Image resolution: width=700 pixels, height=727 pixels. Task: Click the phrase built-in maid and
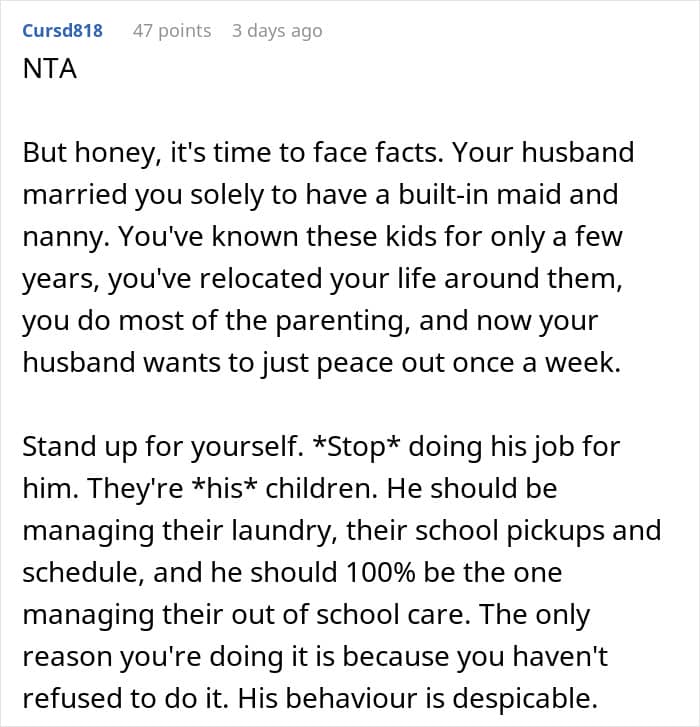coord(509,194)
